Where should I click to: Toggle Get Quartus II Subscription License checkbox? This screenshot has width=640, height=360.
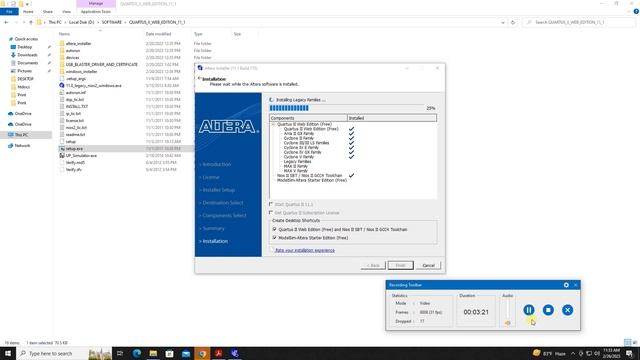tap(271, 213)
